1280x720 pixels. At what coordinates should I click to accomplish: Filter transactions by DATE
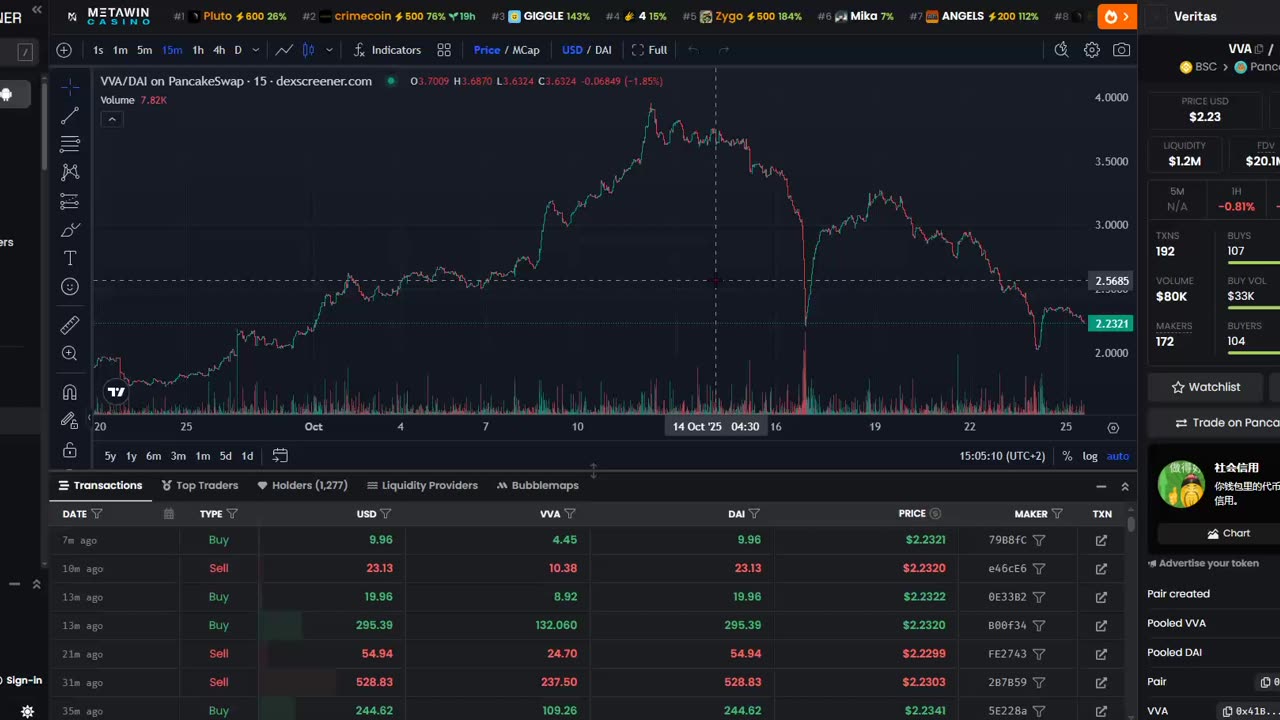tap(97, 514)
